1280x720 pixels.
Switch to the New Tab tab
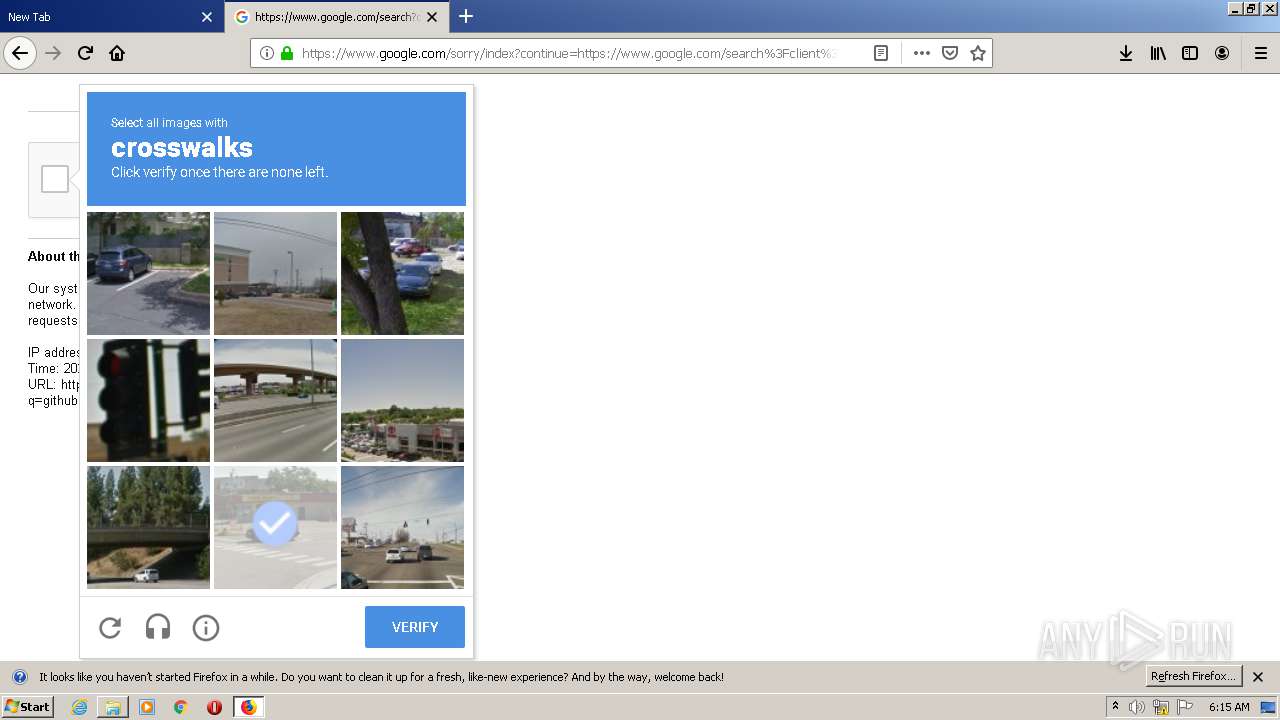point(110,17)
